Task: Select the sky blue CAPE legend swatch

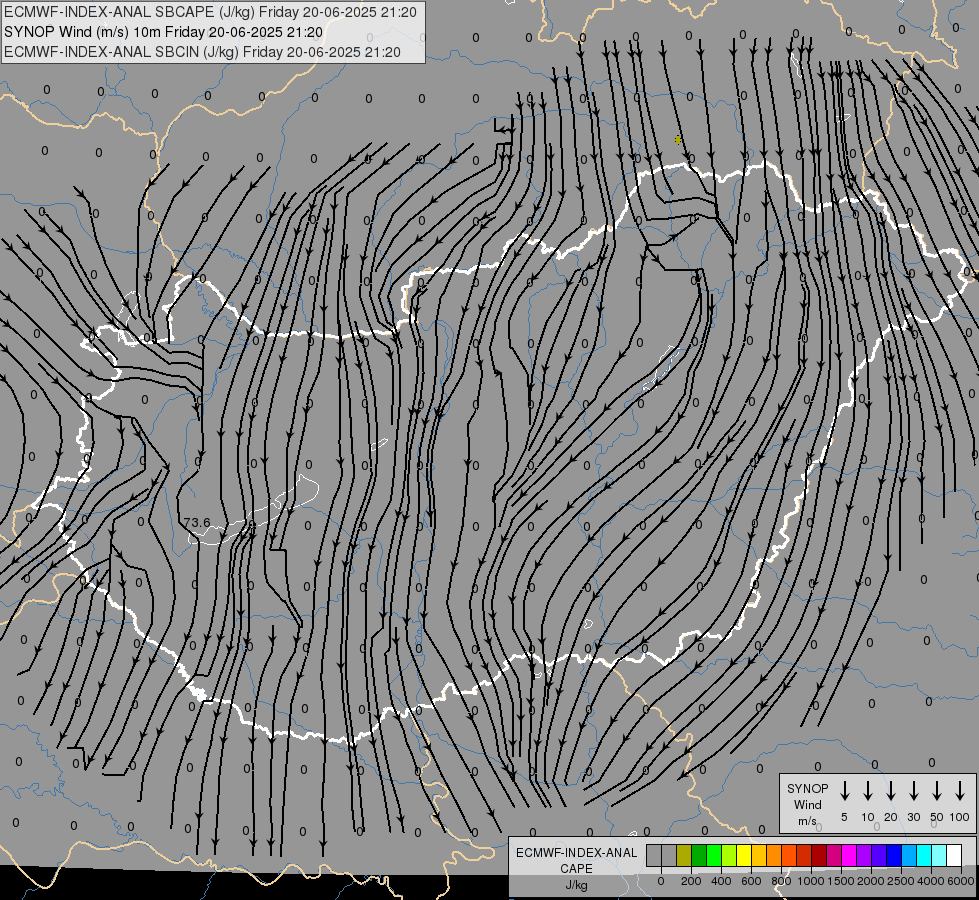Action: coord(909,855)
